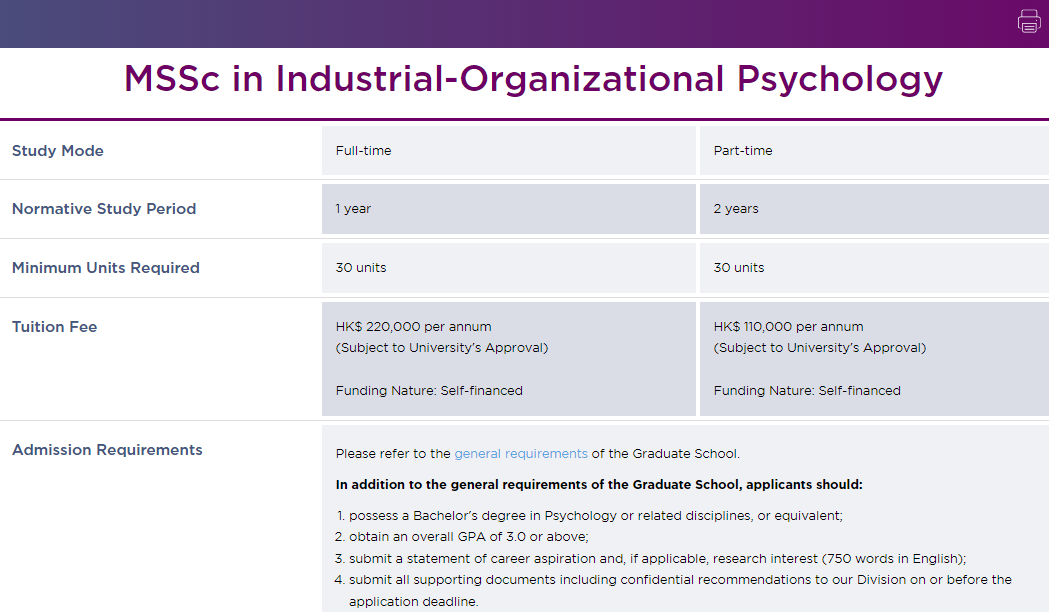Select the Minimum Units Required label
Image resolution: width=1049 pixels, height=612 pixels.
tap(106, 268)
